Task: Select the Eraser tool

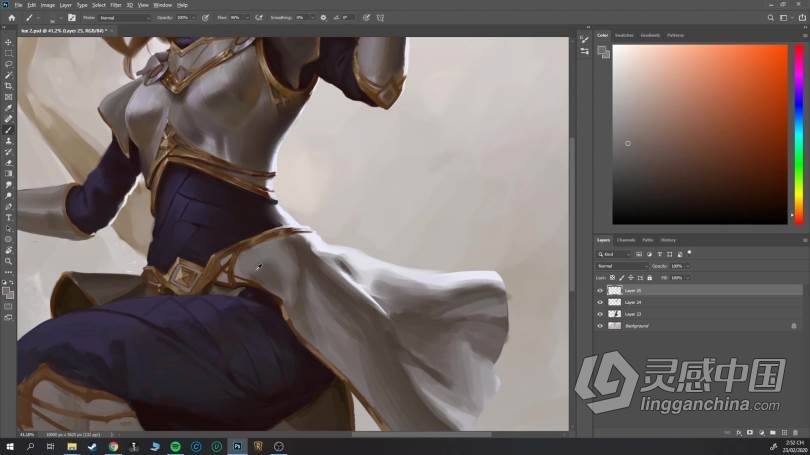Action: pyautogui.click(x=8, y=162)
